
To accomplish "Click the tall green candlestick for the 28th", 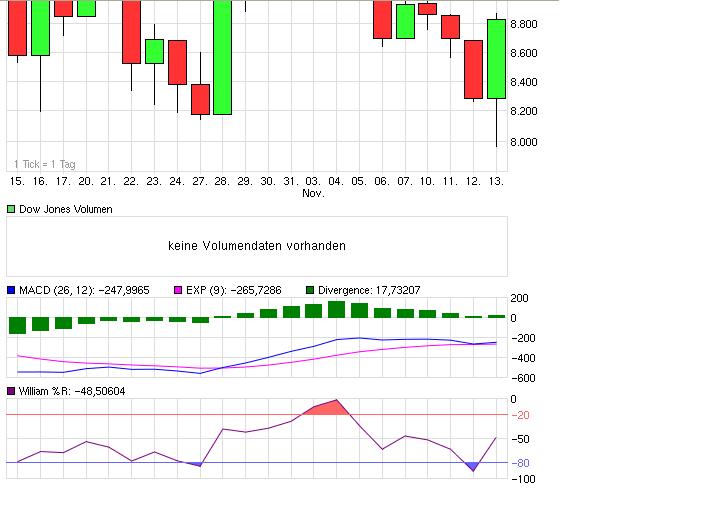I will point(222,57).
